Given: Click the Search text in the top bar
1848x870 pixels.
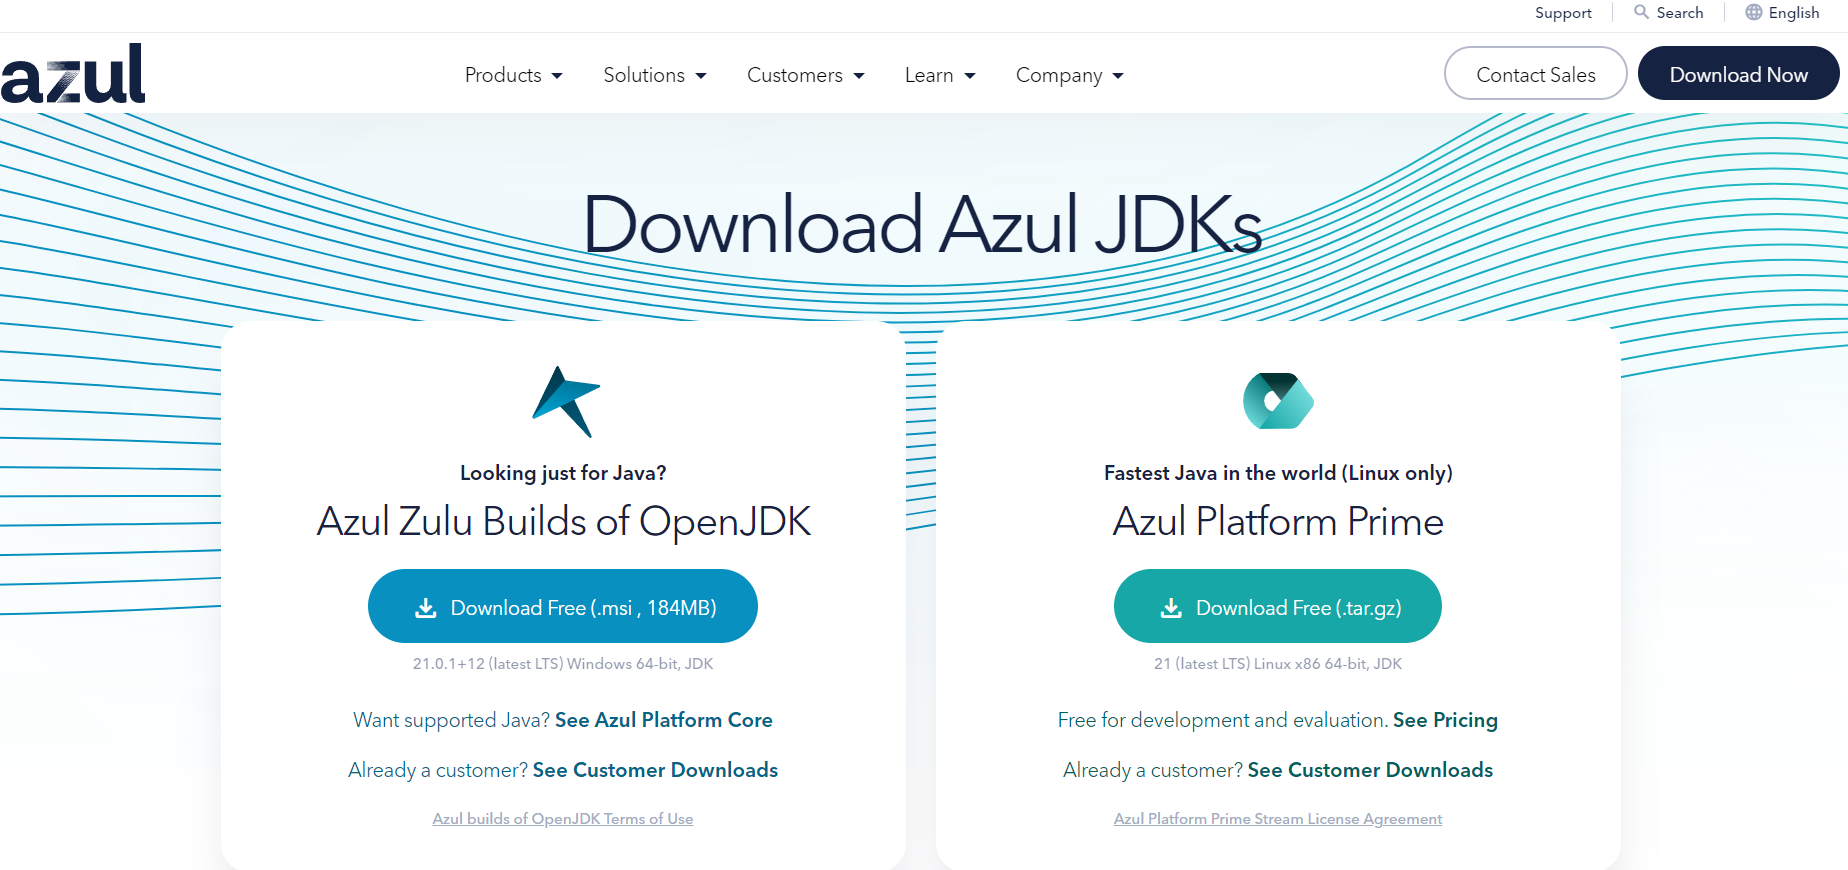Looking at the screenshot, I should coord(1680,13).
